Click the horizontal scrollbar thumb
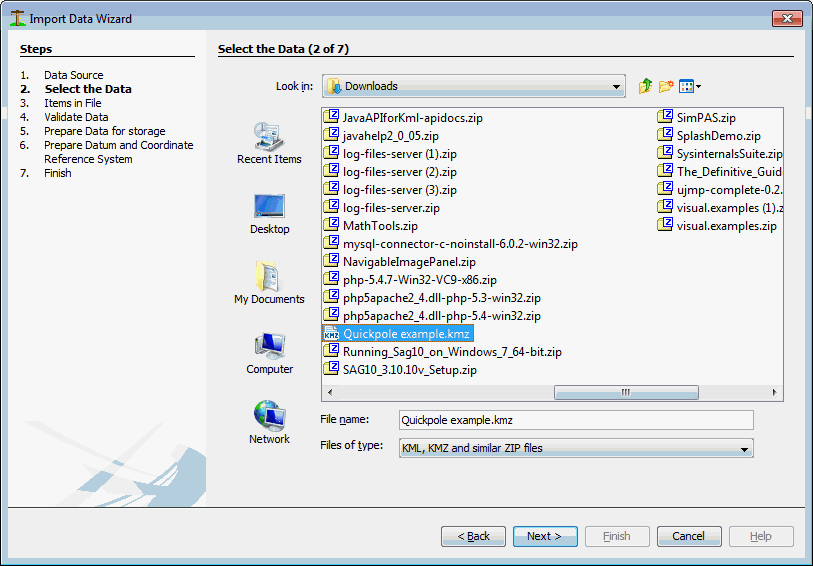The width and height of the screenshot is (813, 566). pos(626,392)
